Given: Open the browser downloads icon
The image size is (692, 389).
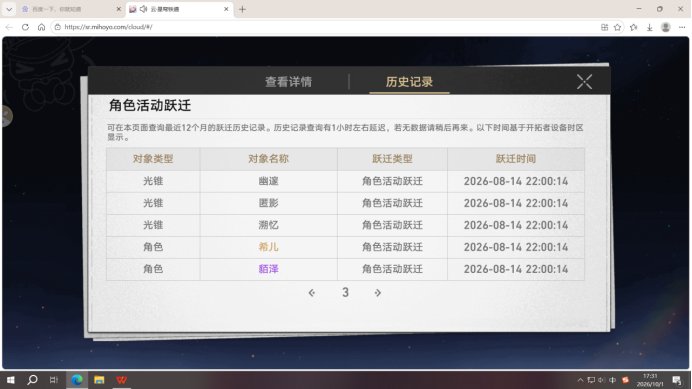Looking at the screenshot, I should point(650,27).
